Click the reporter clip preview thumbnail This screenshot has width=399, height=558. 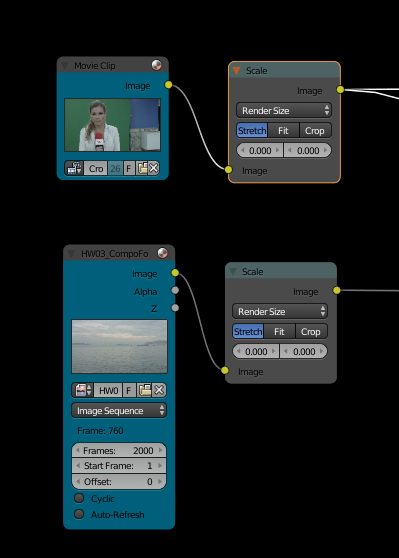[x=112, y=125]
